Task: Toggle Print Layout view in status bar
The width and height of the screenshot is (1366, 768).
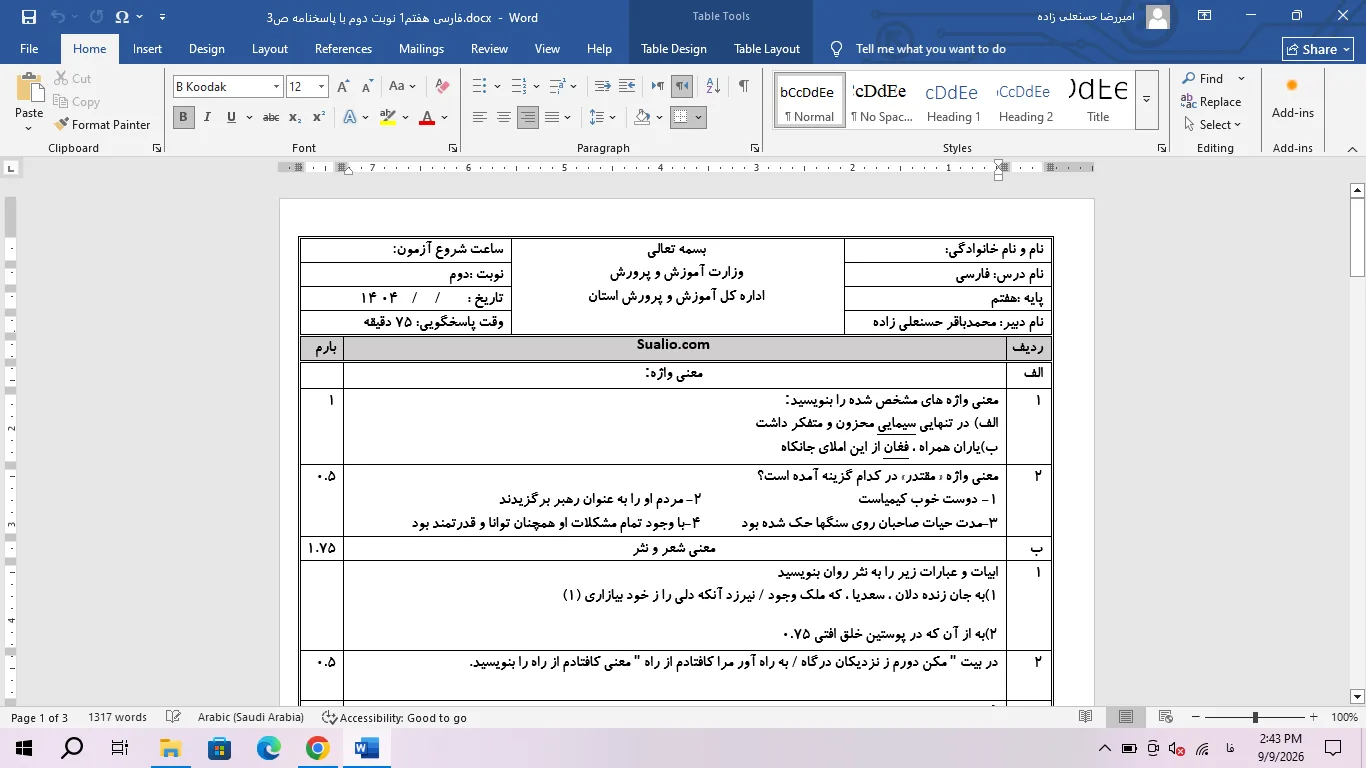Action: [x=1126, y=717]
